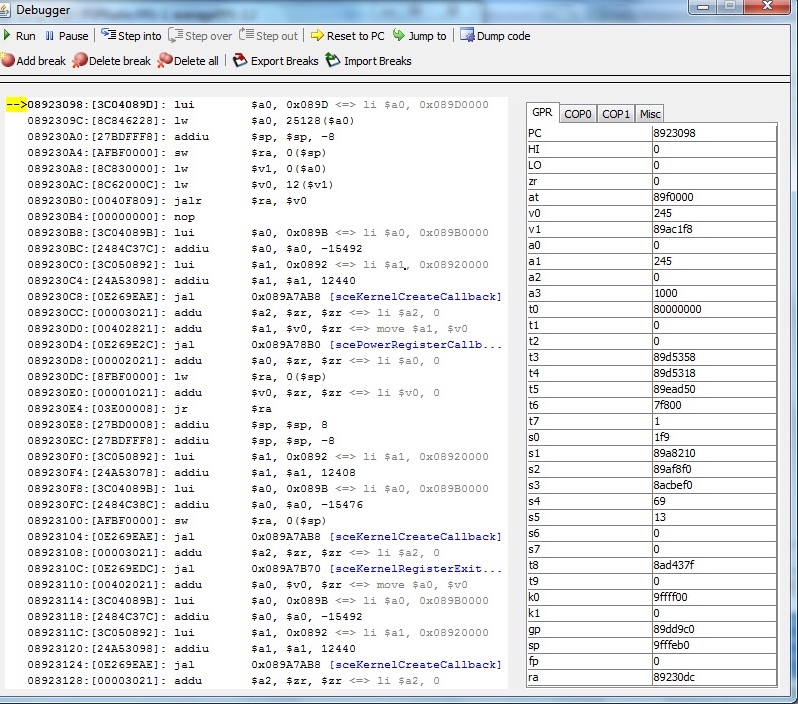Open the COP1 register tab
798x704 pixels.
tap(615, 114)
